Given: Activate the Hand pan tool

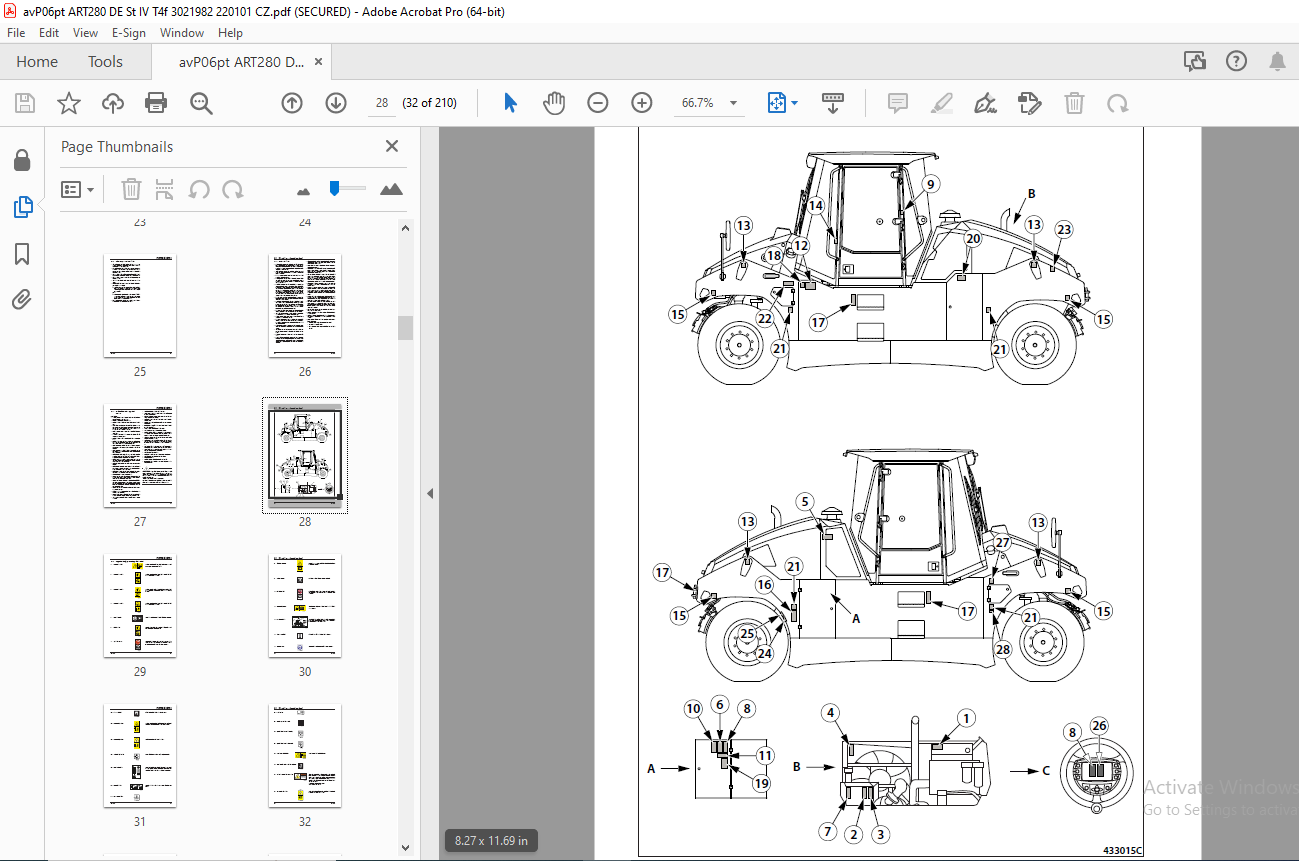Looking at the screenshot, I should click(x=554, y=103).
